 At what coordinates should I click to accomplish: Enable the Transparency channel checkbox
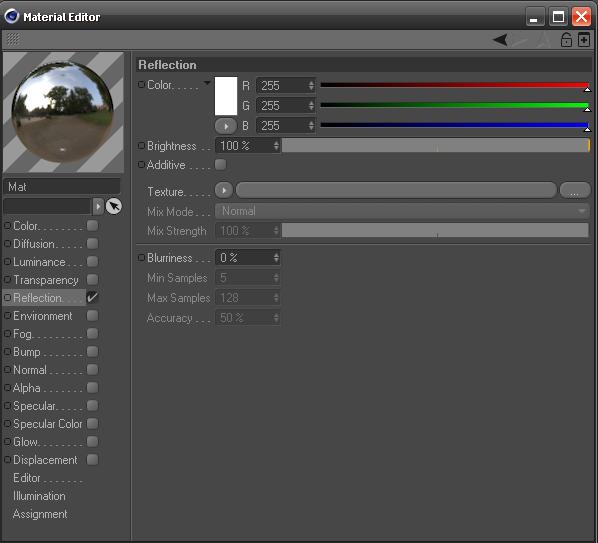click(92, 280)
